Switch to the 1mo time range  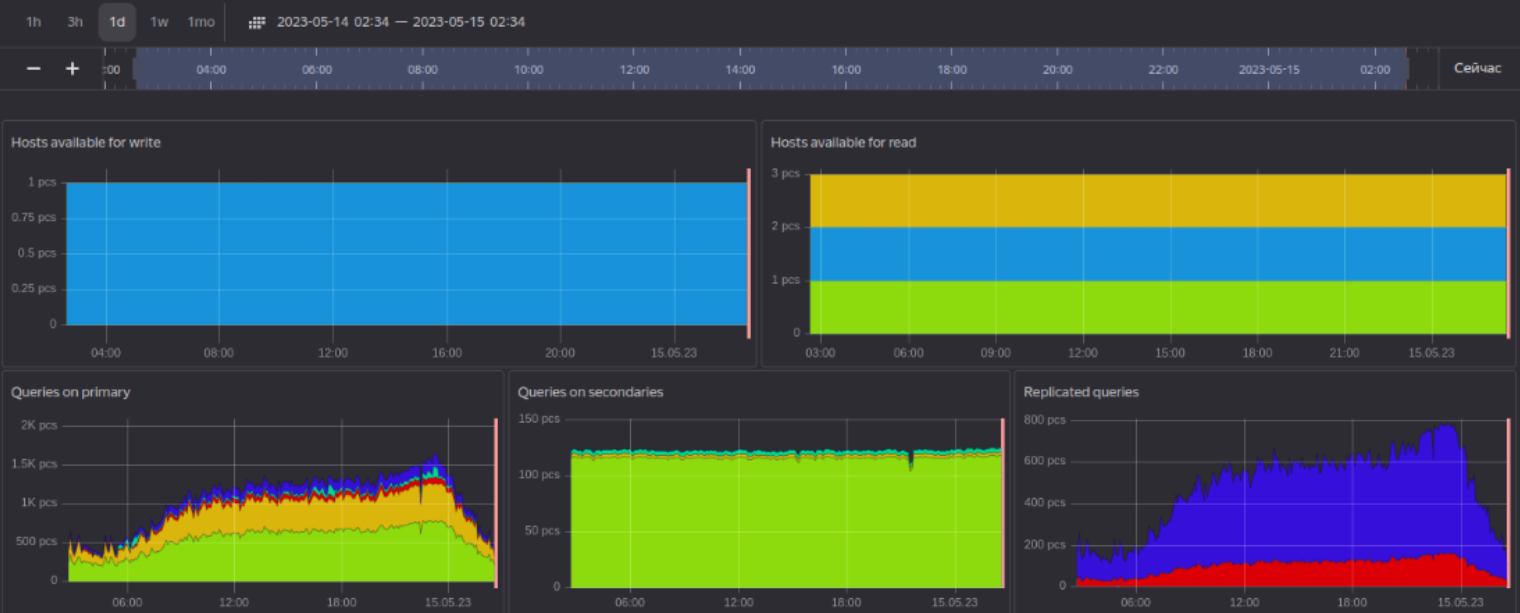(x=201, y=22)
